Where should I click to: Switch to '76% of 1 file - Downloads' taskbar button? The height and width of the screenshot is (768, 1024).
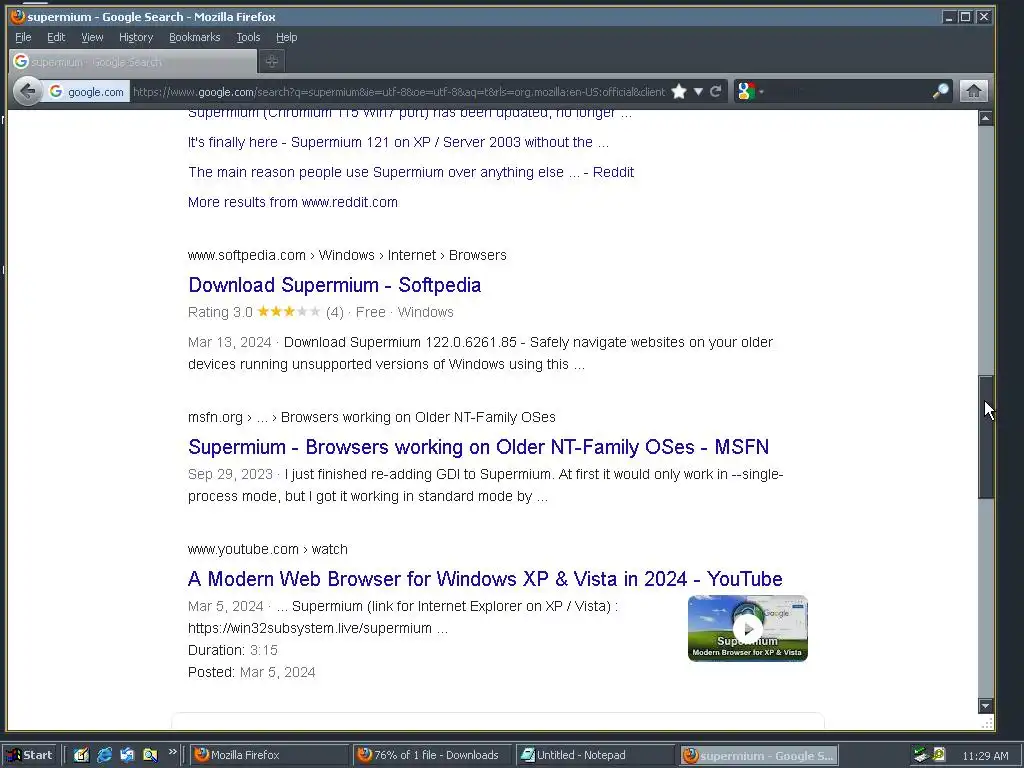point(432,755)
